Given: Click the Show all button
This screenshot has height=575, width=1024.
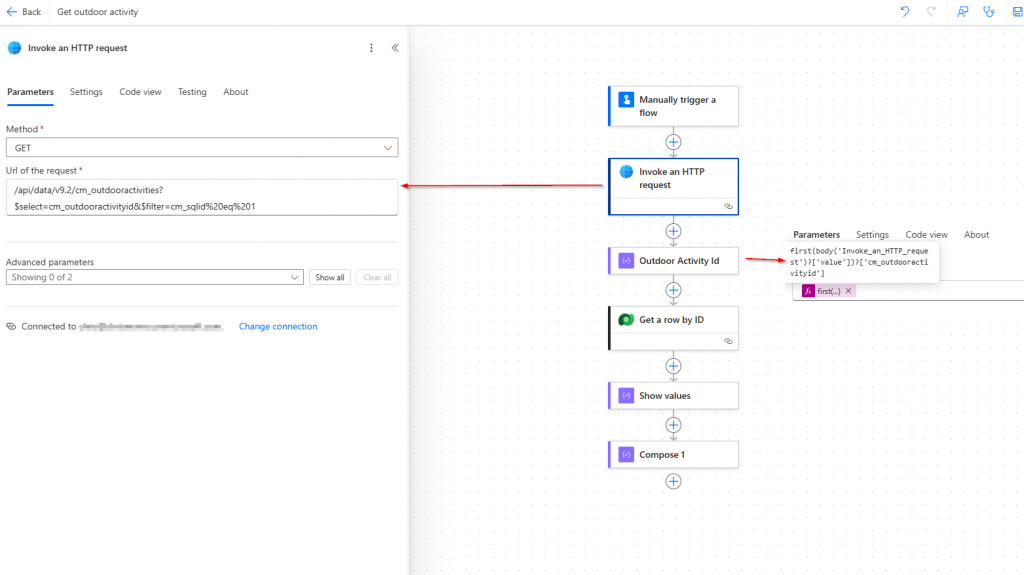Looking at the screenshot, I should pos(330,277).
